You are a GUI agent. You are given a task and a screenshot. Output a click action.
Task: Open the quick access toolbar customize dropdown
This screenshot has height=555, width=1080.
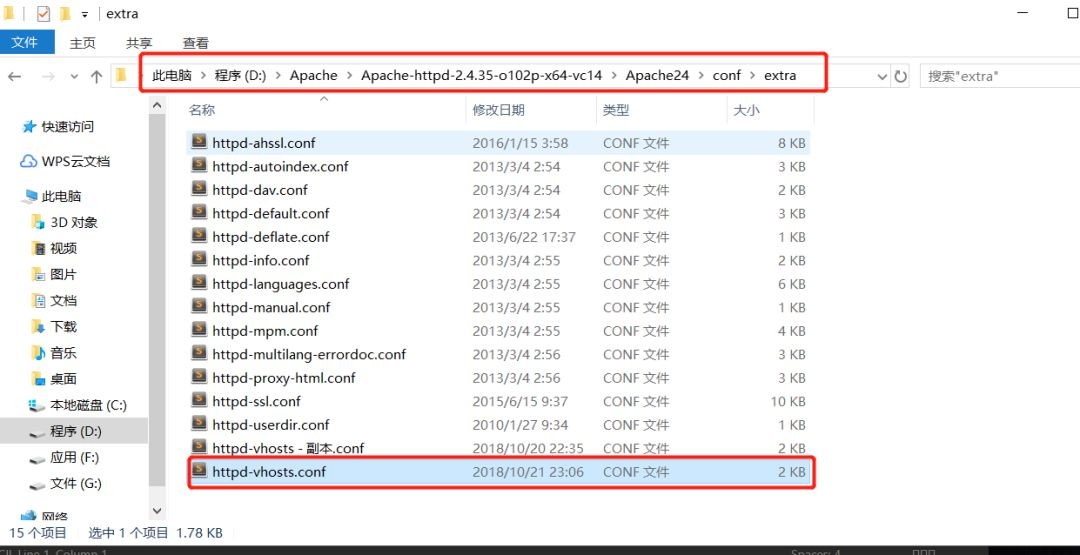(x=85, y=14)
